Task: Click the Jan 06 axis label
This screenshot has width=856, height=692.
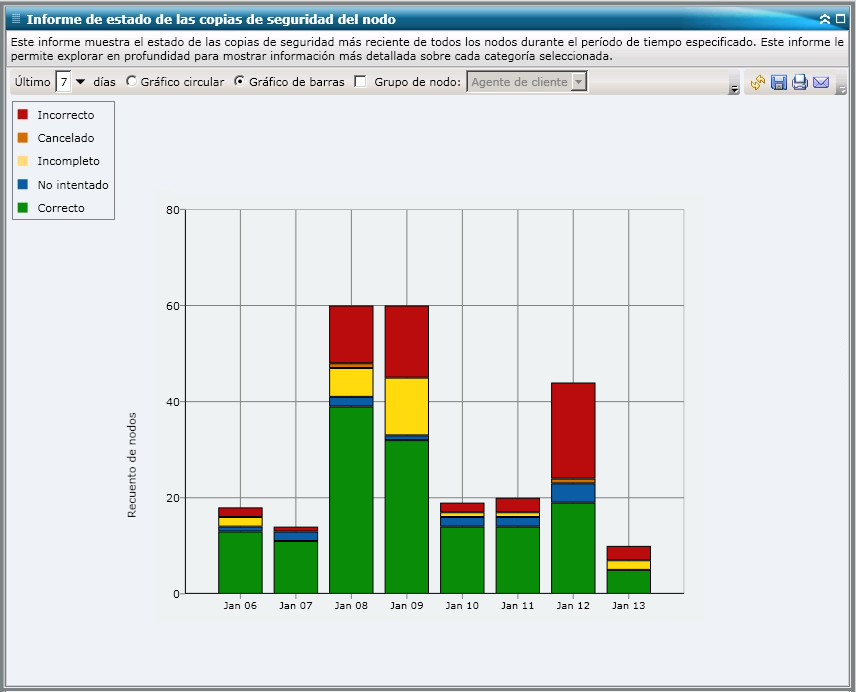Action: [239, 605]
